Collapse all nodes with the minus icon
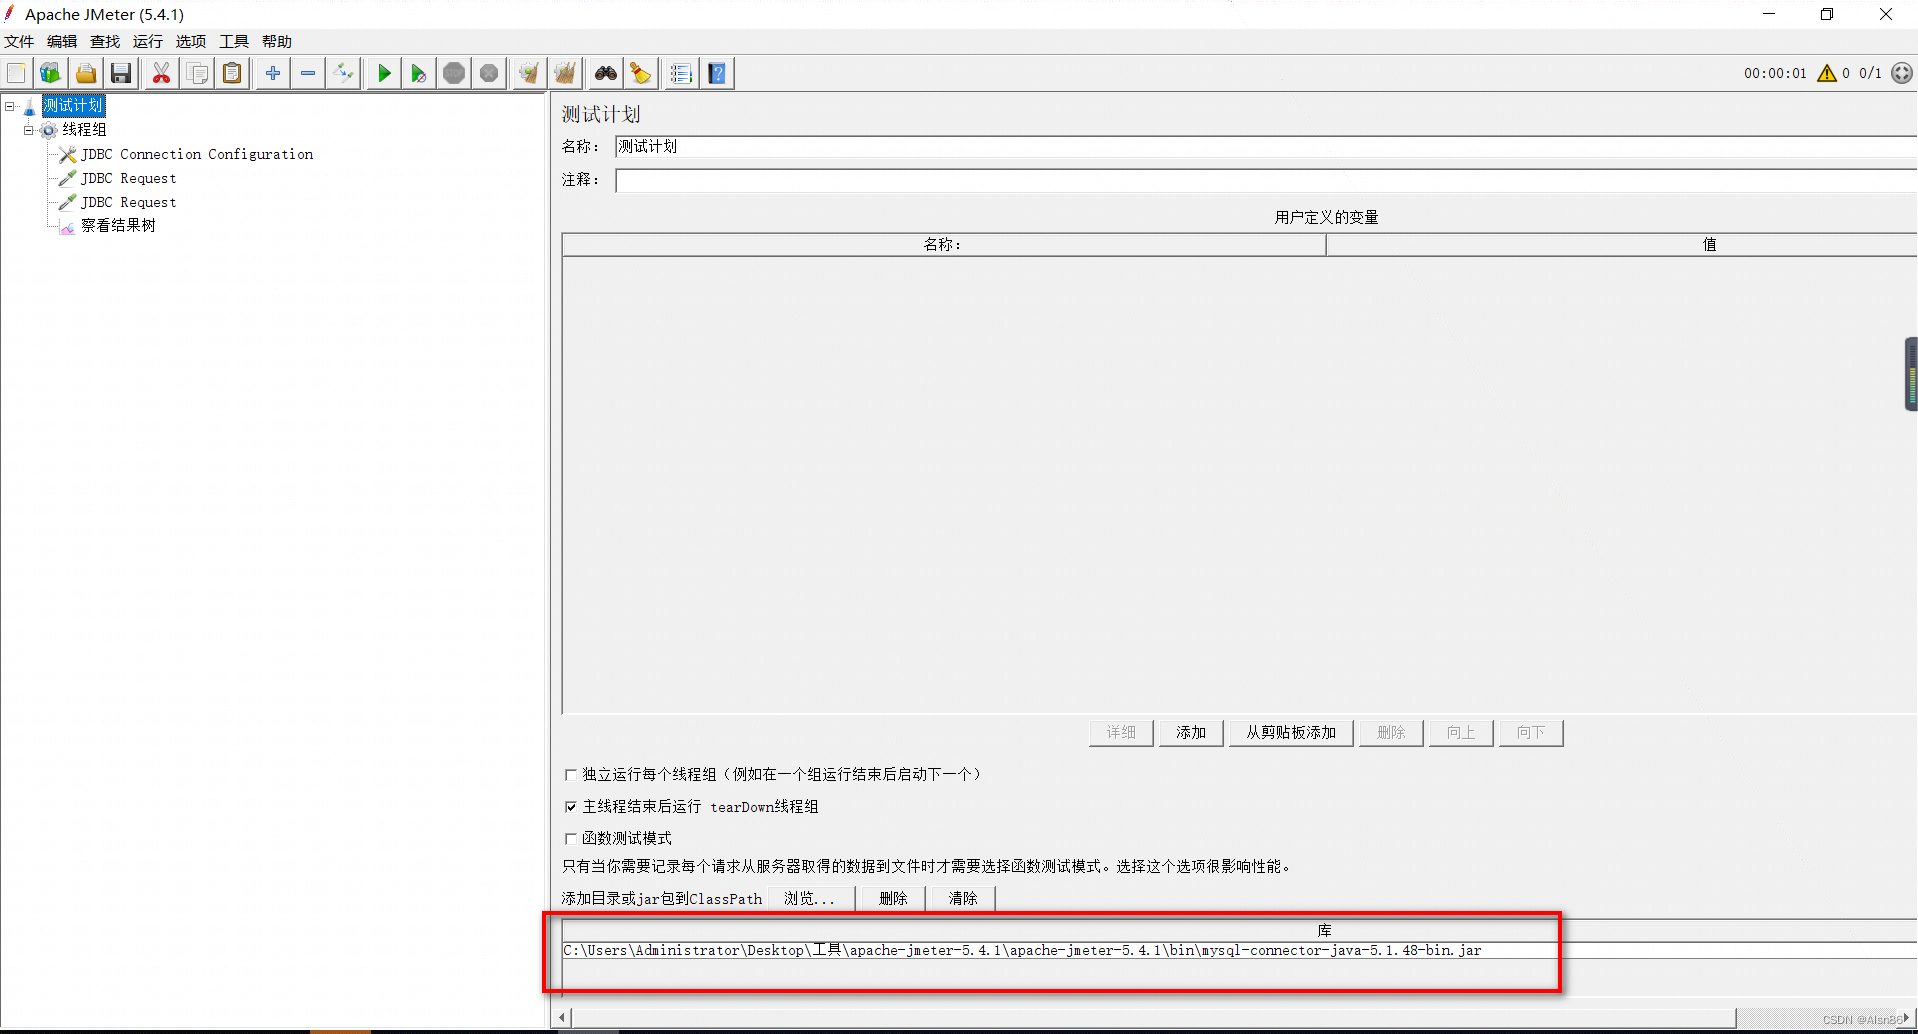The image size is (1918, 1034). point(308,73)
